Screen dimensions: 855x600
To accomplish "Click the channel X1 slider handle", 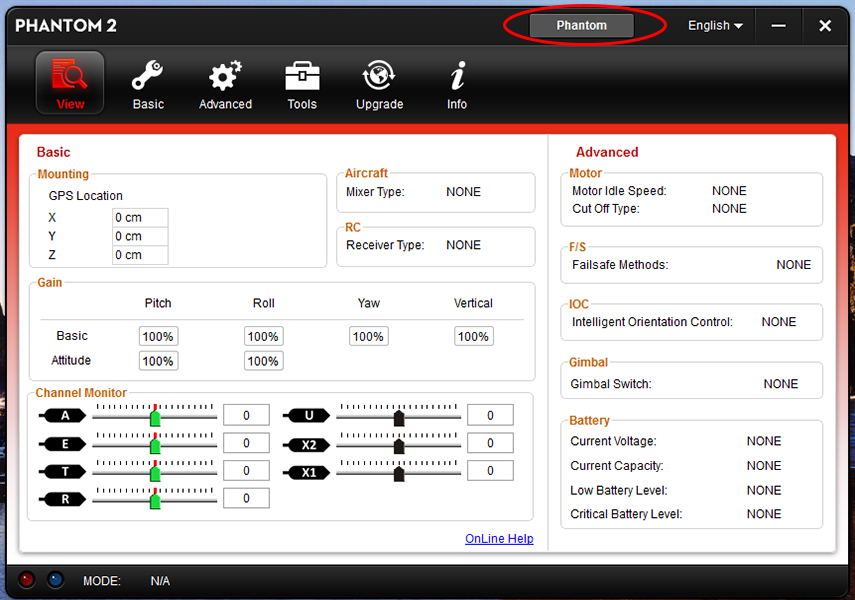I will tap(399, 473).
